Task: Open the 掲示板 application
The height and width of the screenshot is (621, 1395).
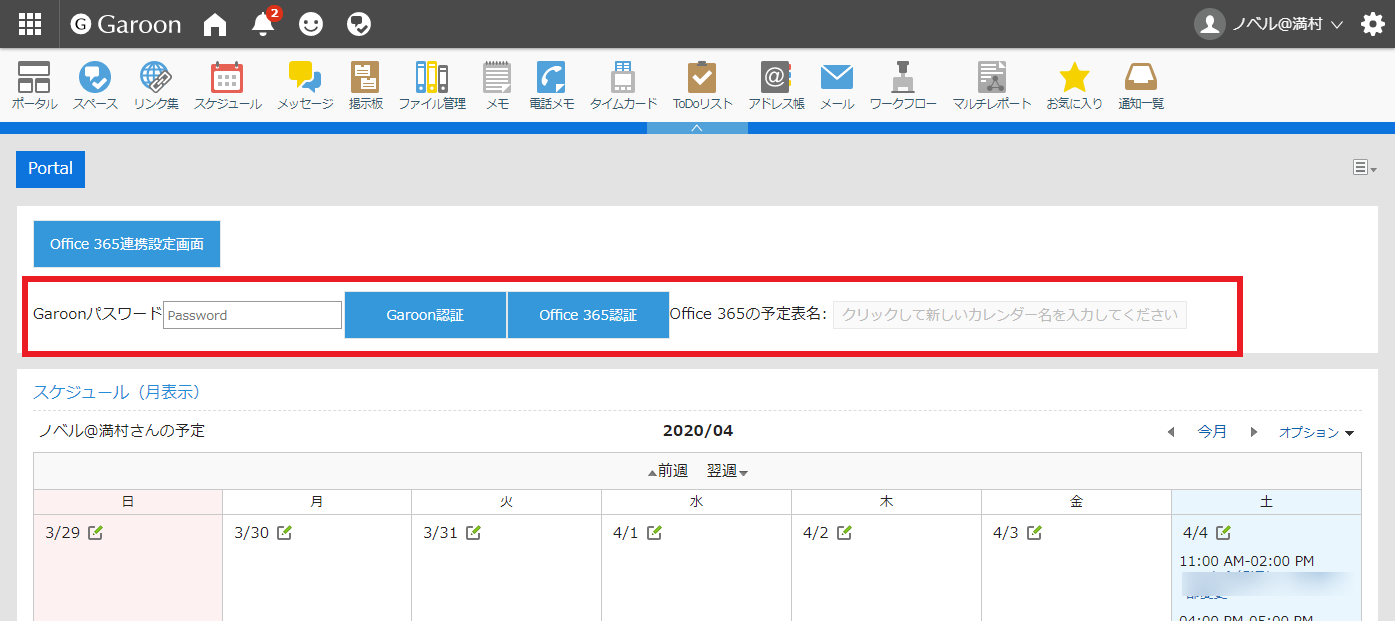Action: tap(365, 85)
